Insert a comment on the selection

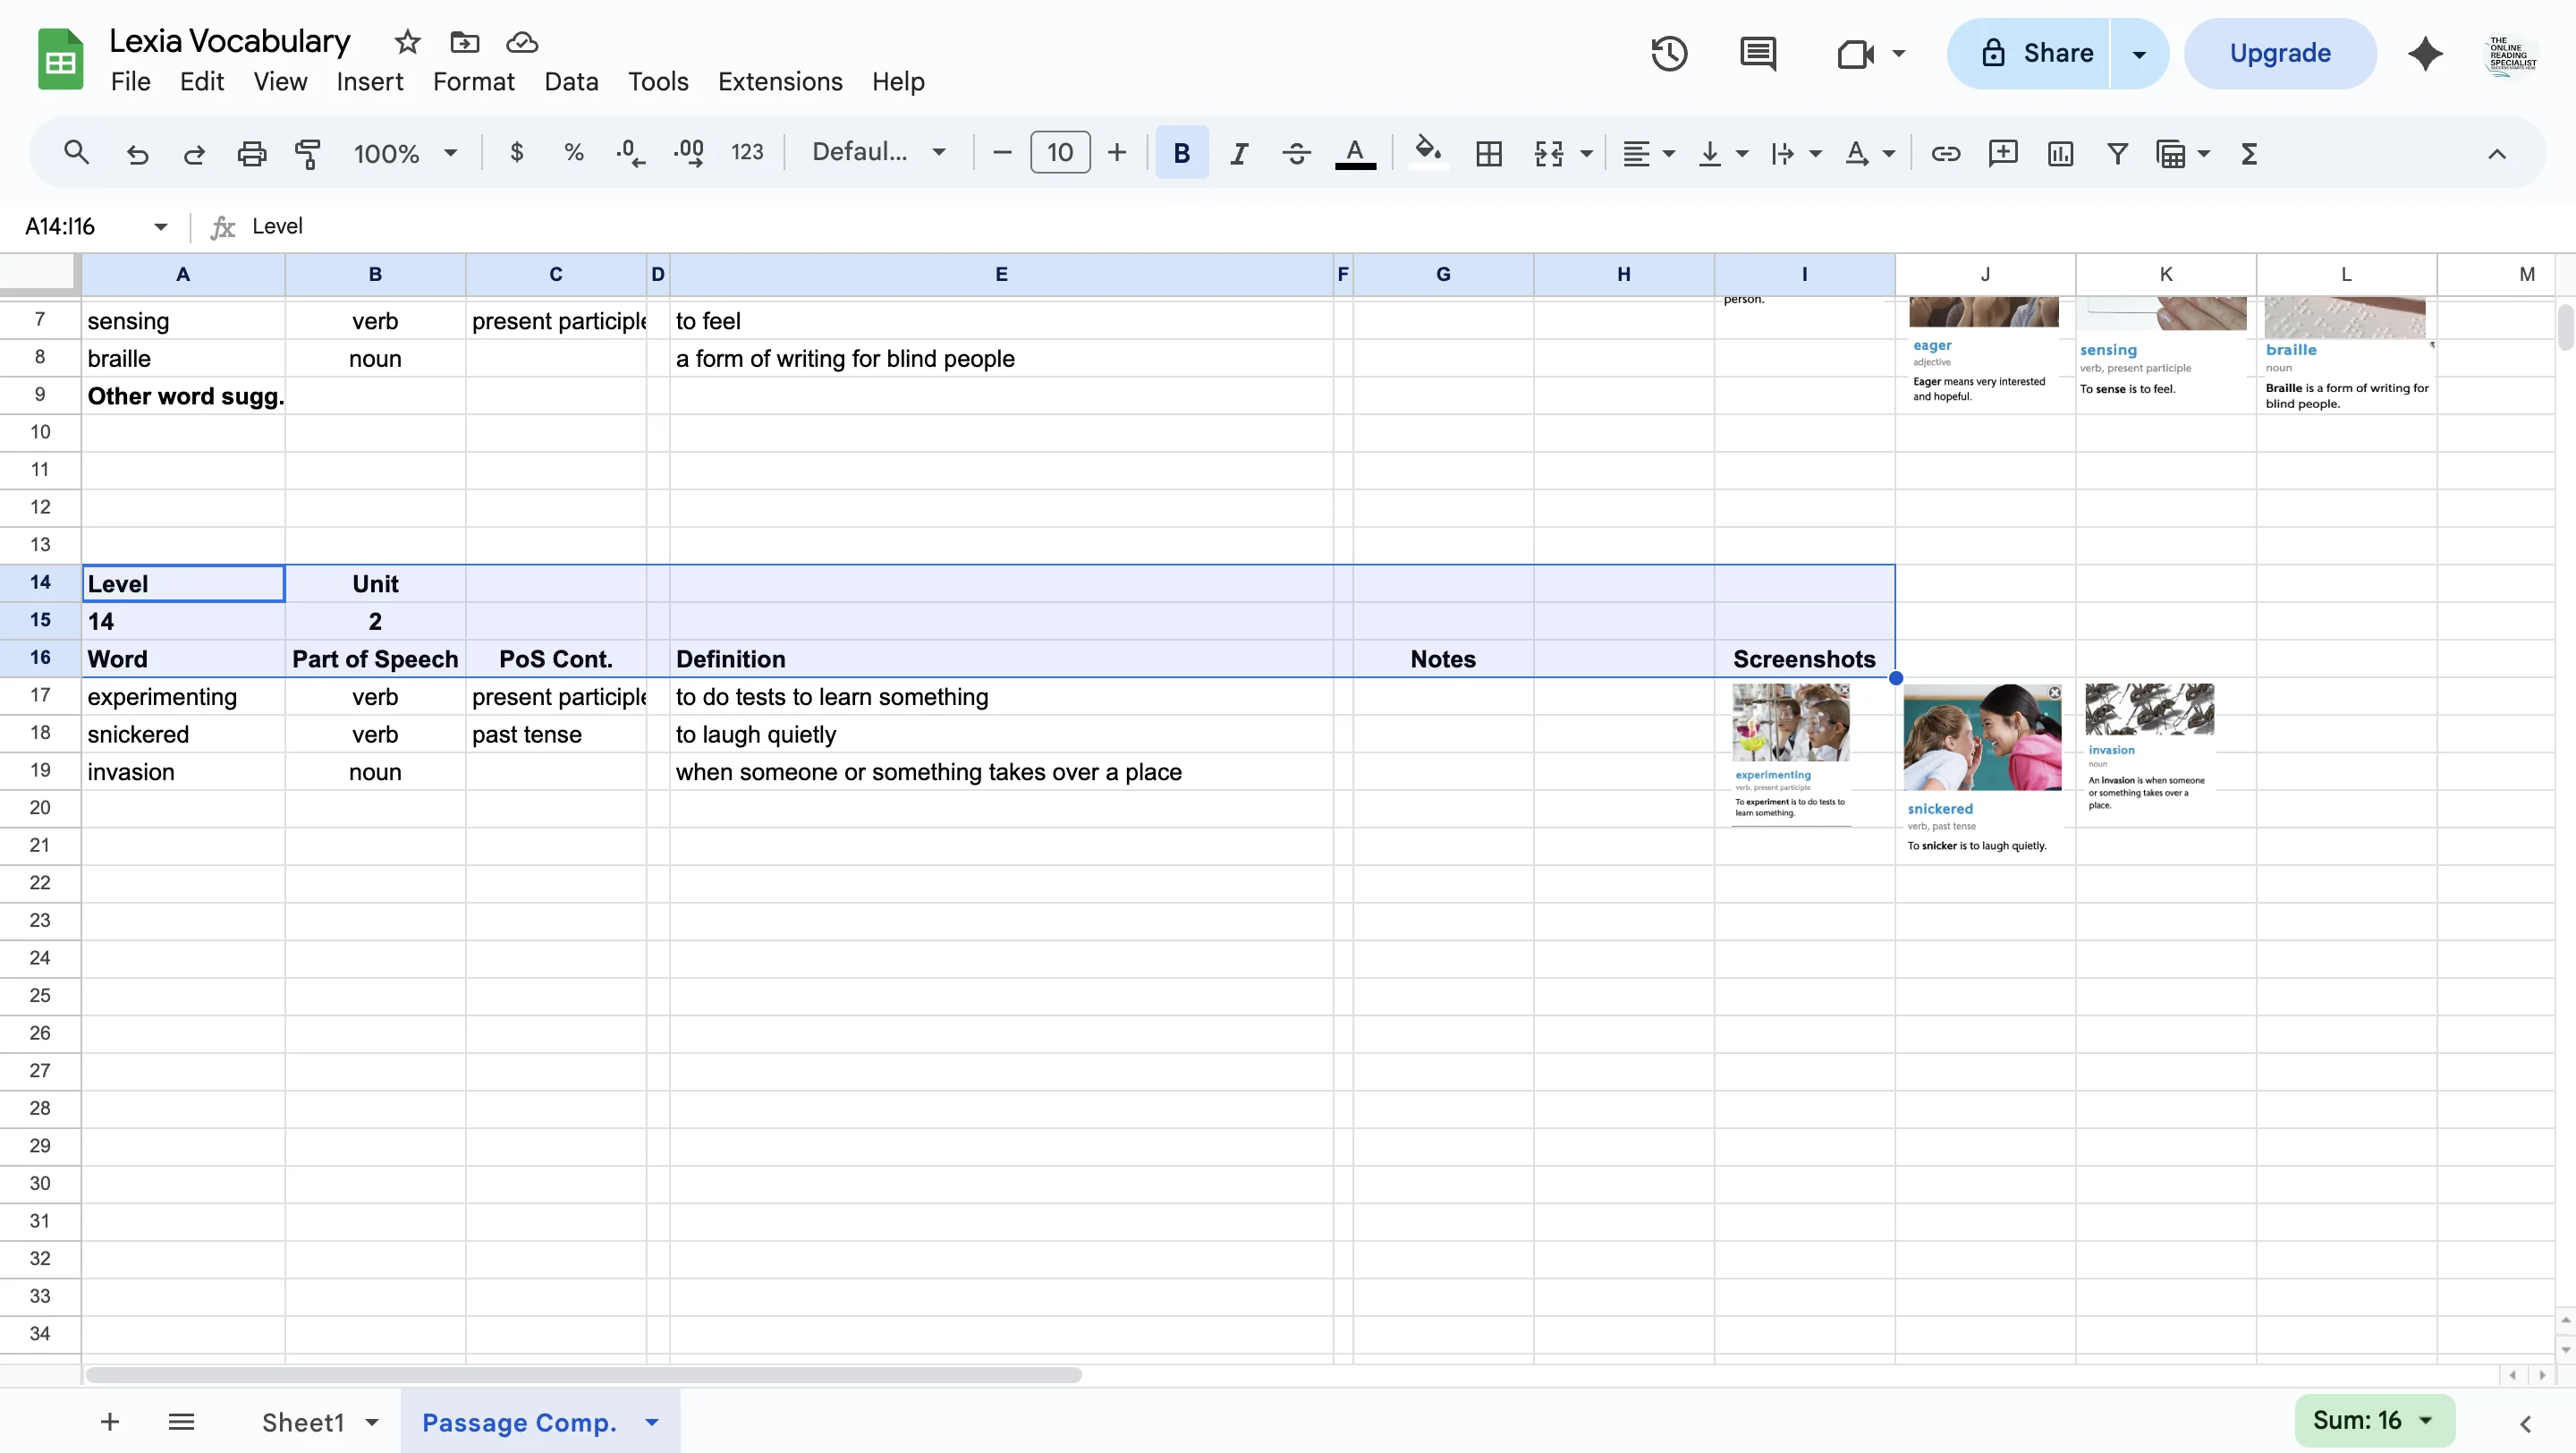[x=2003, y=153]
